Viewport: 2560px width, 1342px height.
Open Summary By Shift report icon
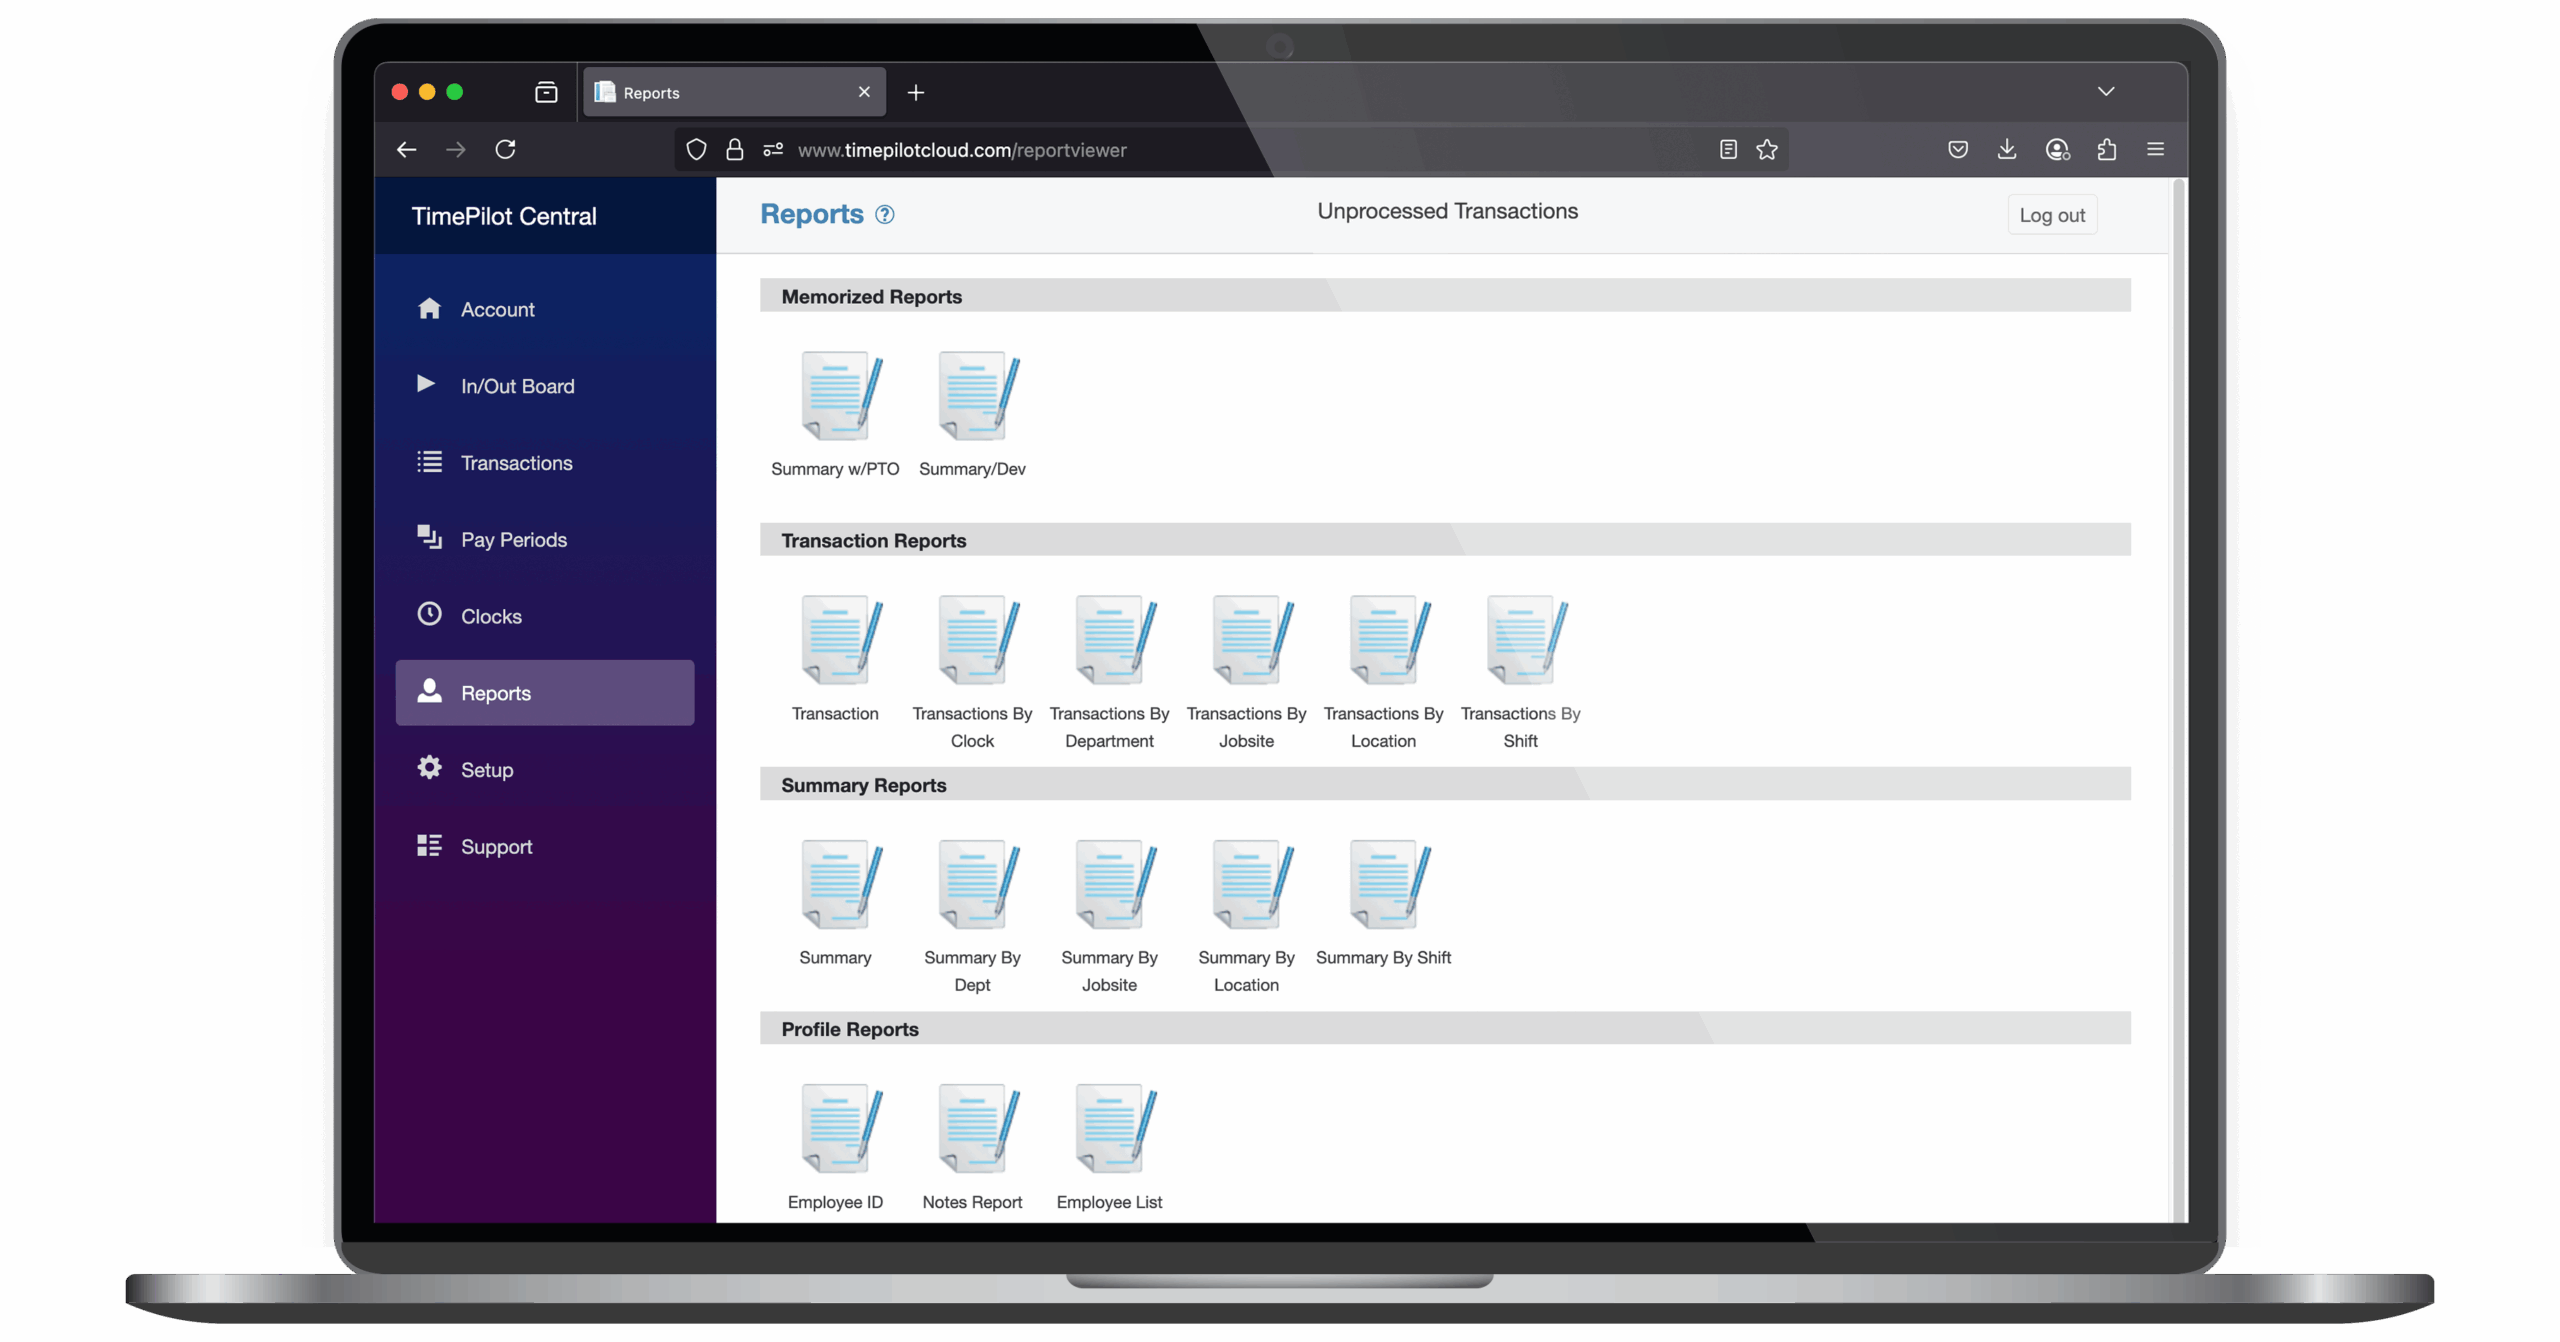pyautogui.click(x=1388, y=885)
